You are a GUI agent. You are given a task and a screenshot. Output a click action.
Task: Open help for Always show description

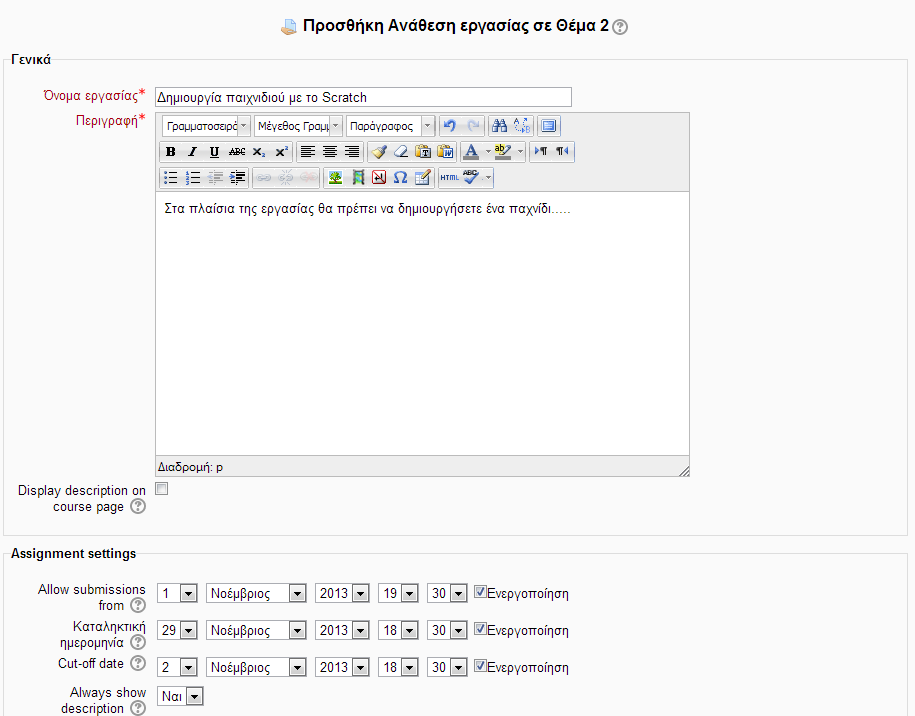(138, 708)
